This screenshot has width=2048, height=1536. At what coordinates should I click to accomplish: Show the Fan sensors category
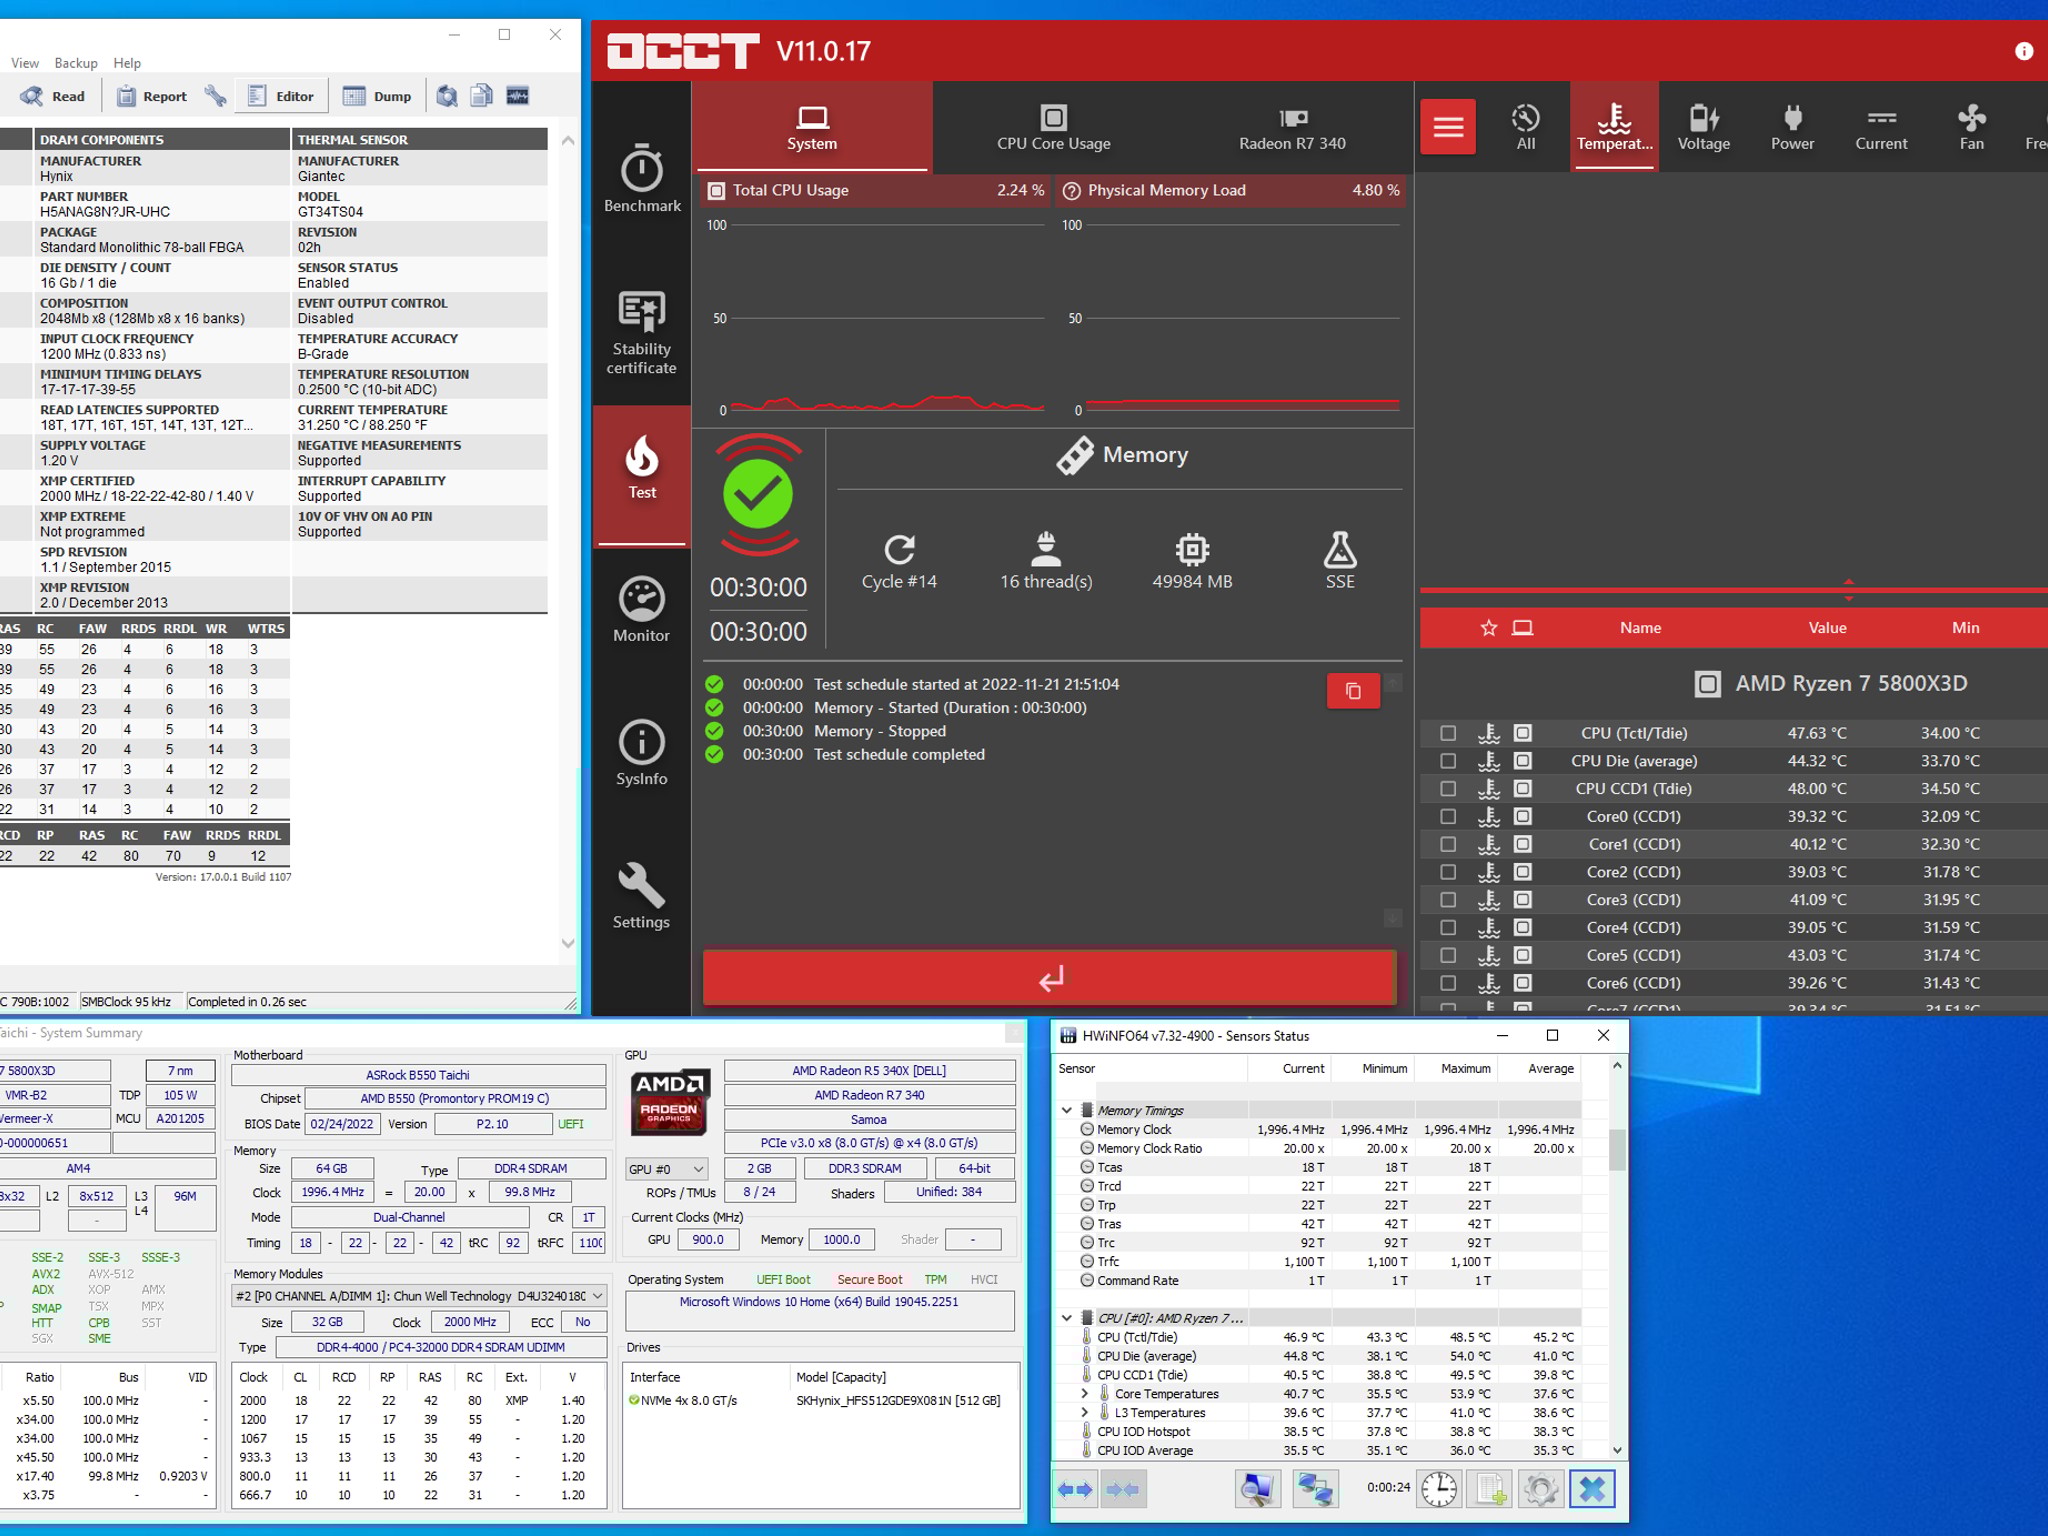[1970, 127]
